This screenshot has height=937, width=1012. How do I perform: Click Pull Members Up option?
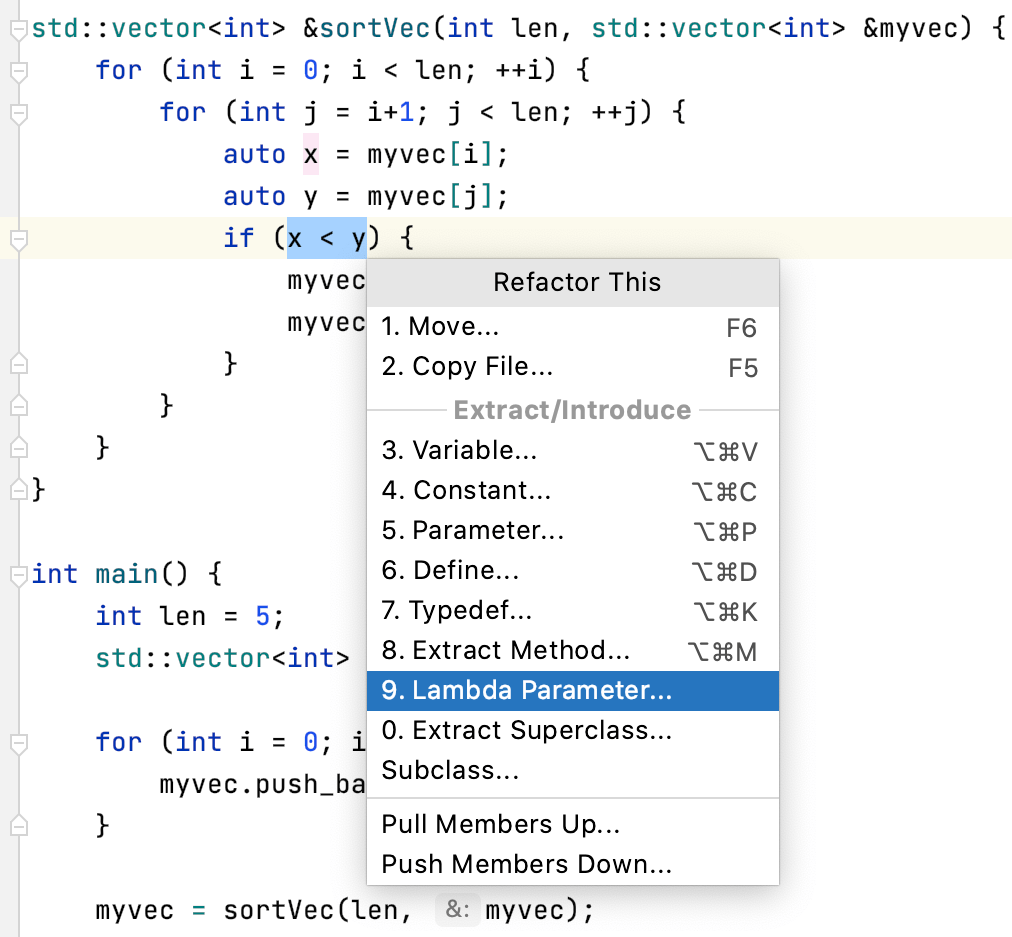(500, 824)
